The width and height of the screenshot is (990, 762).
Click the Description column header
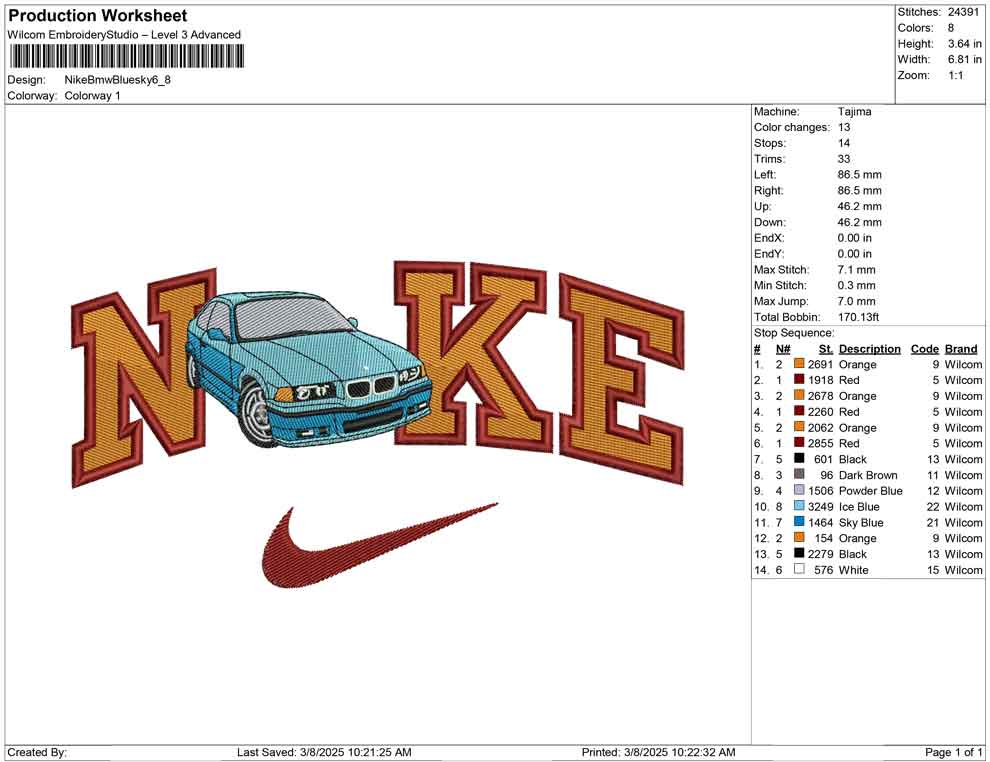pyautogui.click(x=869, y=349)
